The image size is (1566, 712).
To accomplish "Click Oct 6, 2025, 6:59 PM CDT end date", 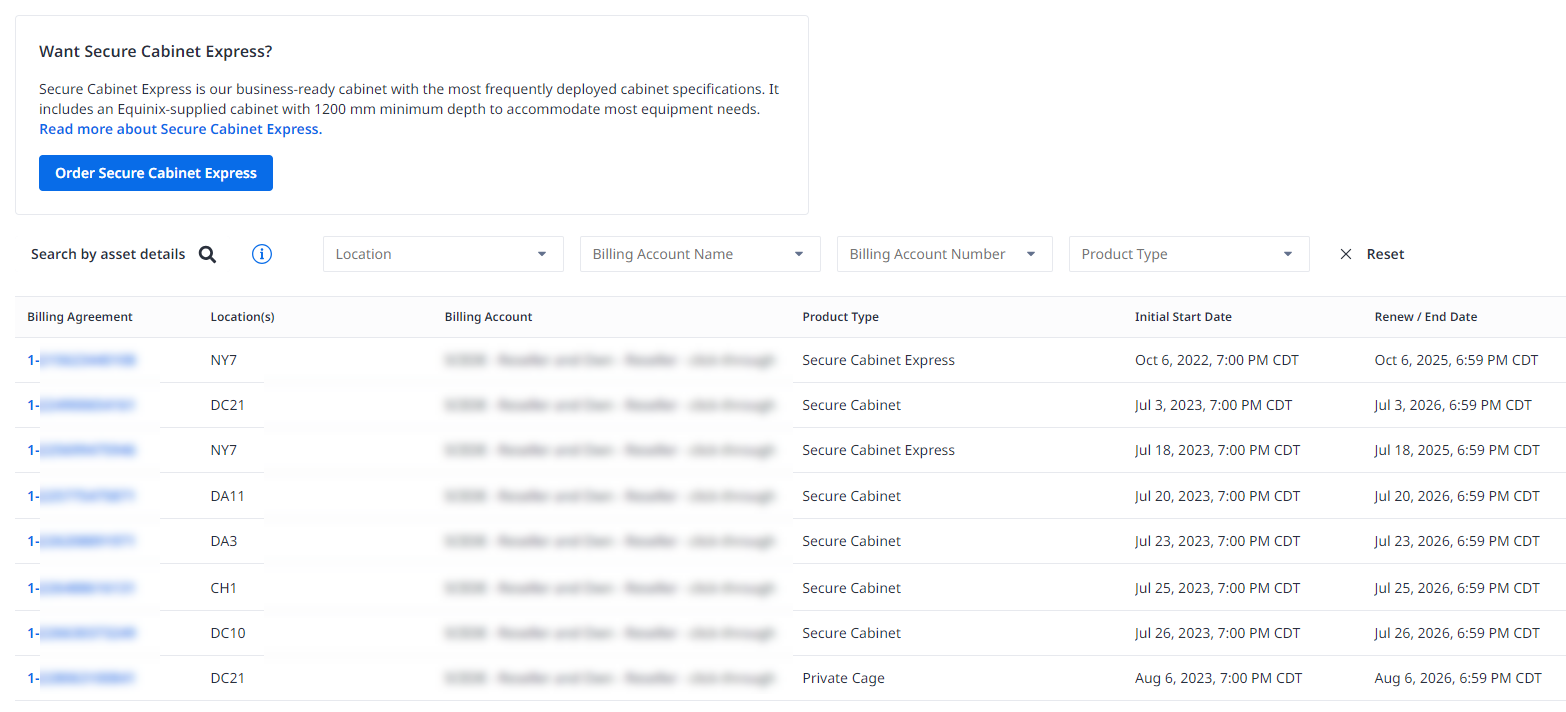I will point(1457,360).
